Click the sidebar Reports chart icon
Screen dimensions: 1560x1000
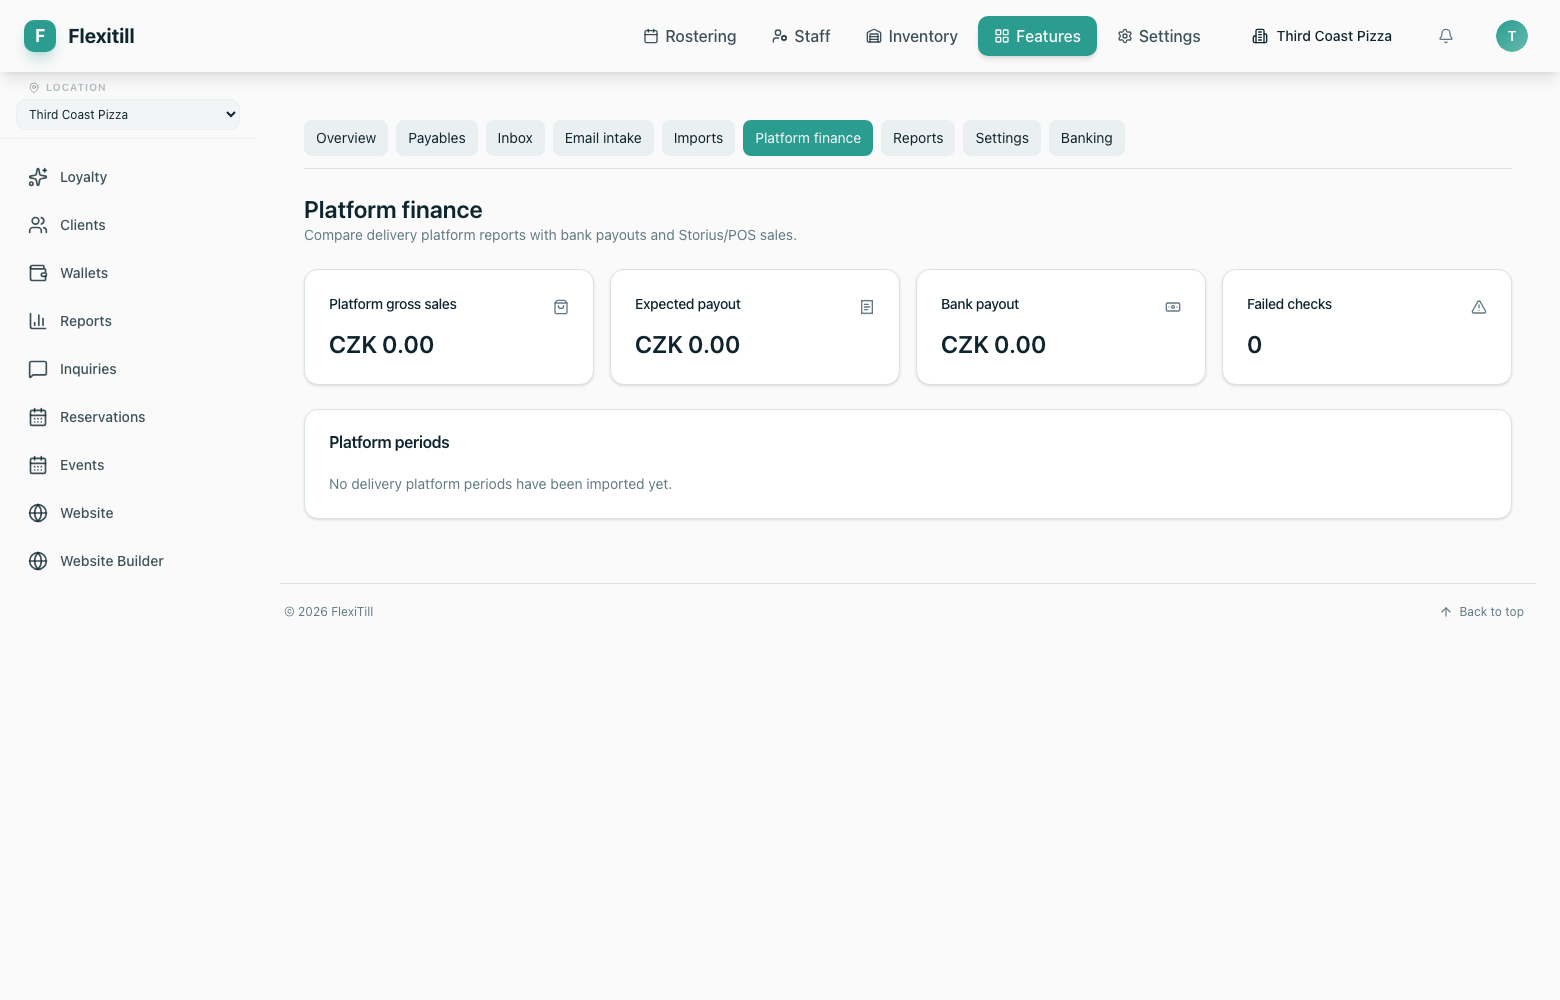(x=38, y=321)
